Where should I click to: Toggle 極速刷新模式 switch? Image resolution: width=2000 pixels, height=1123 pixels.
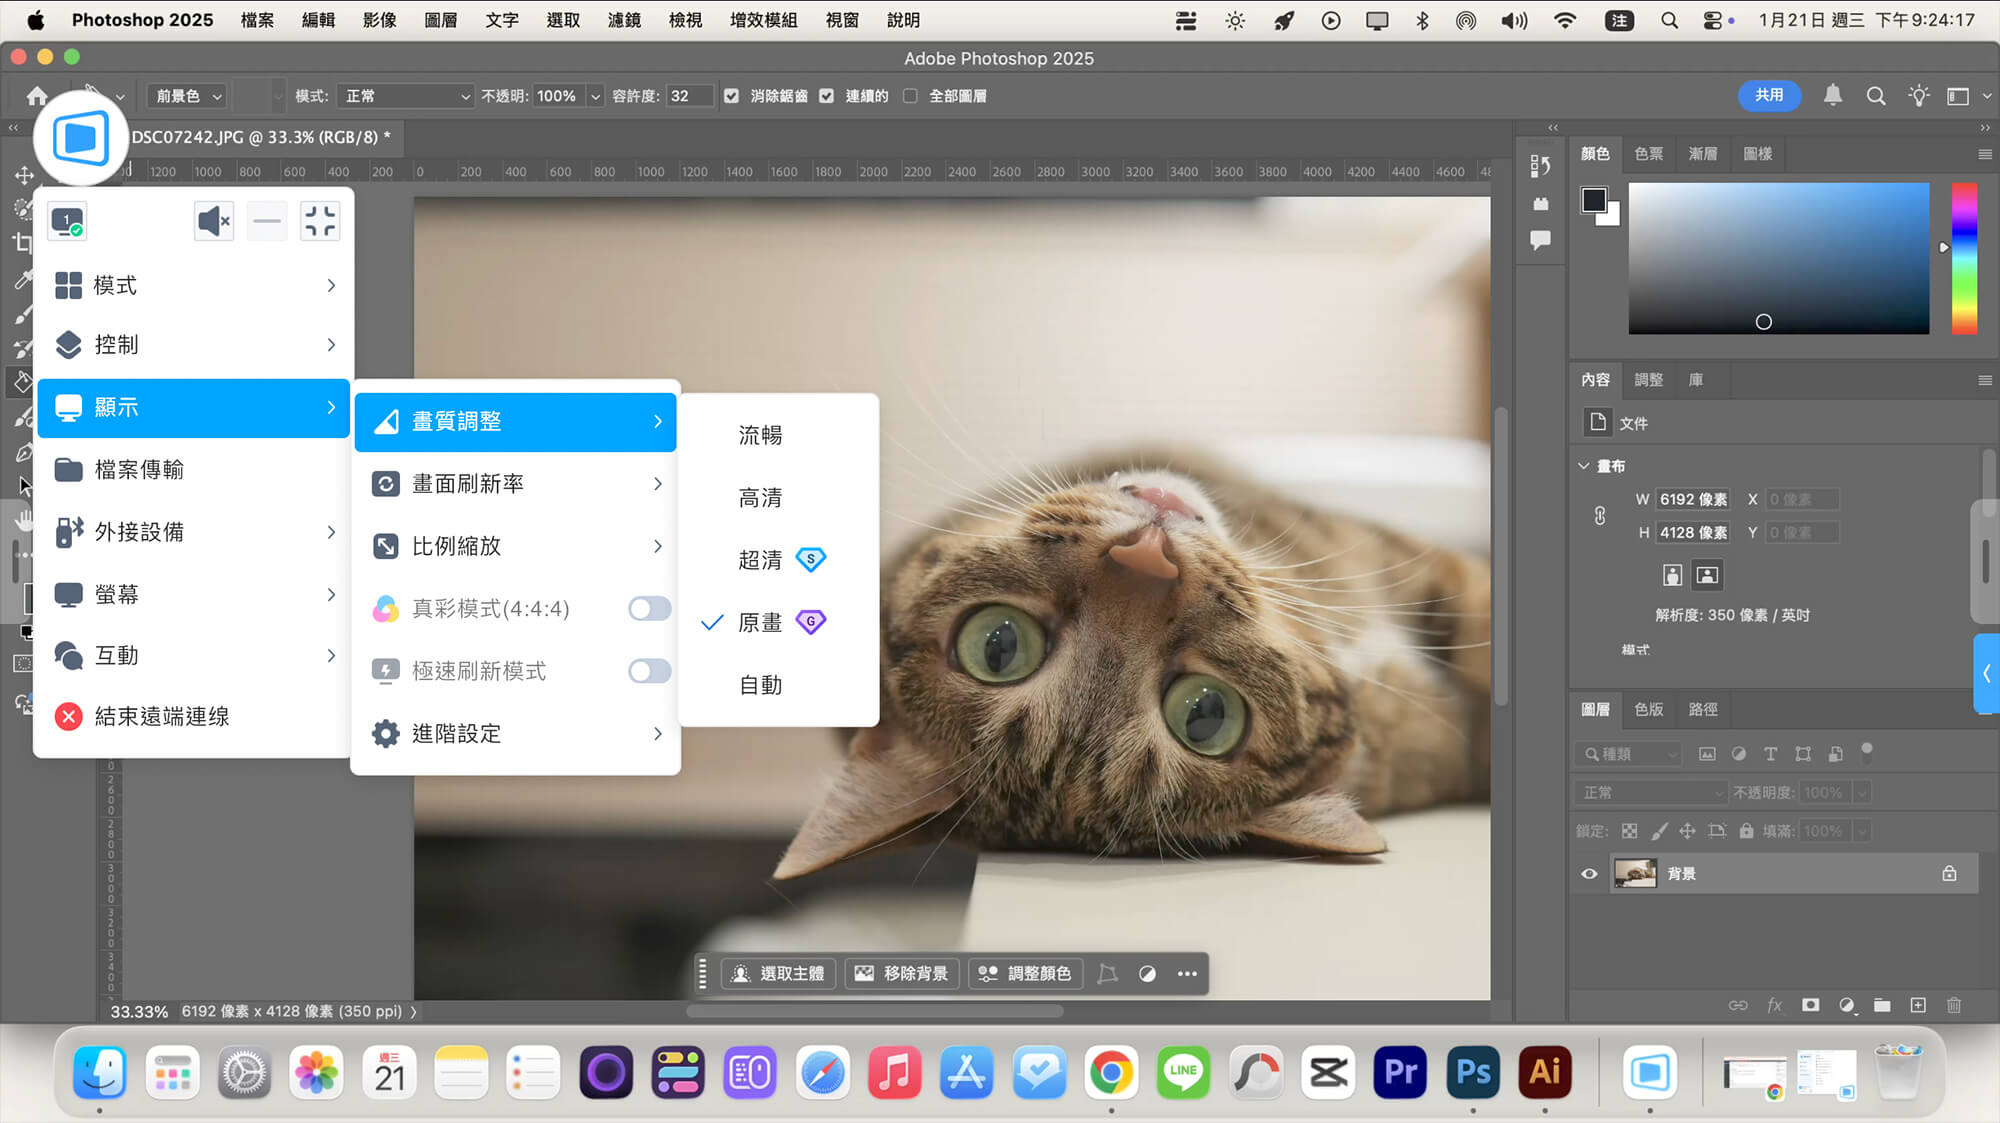(649, 671)
